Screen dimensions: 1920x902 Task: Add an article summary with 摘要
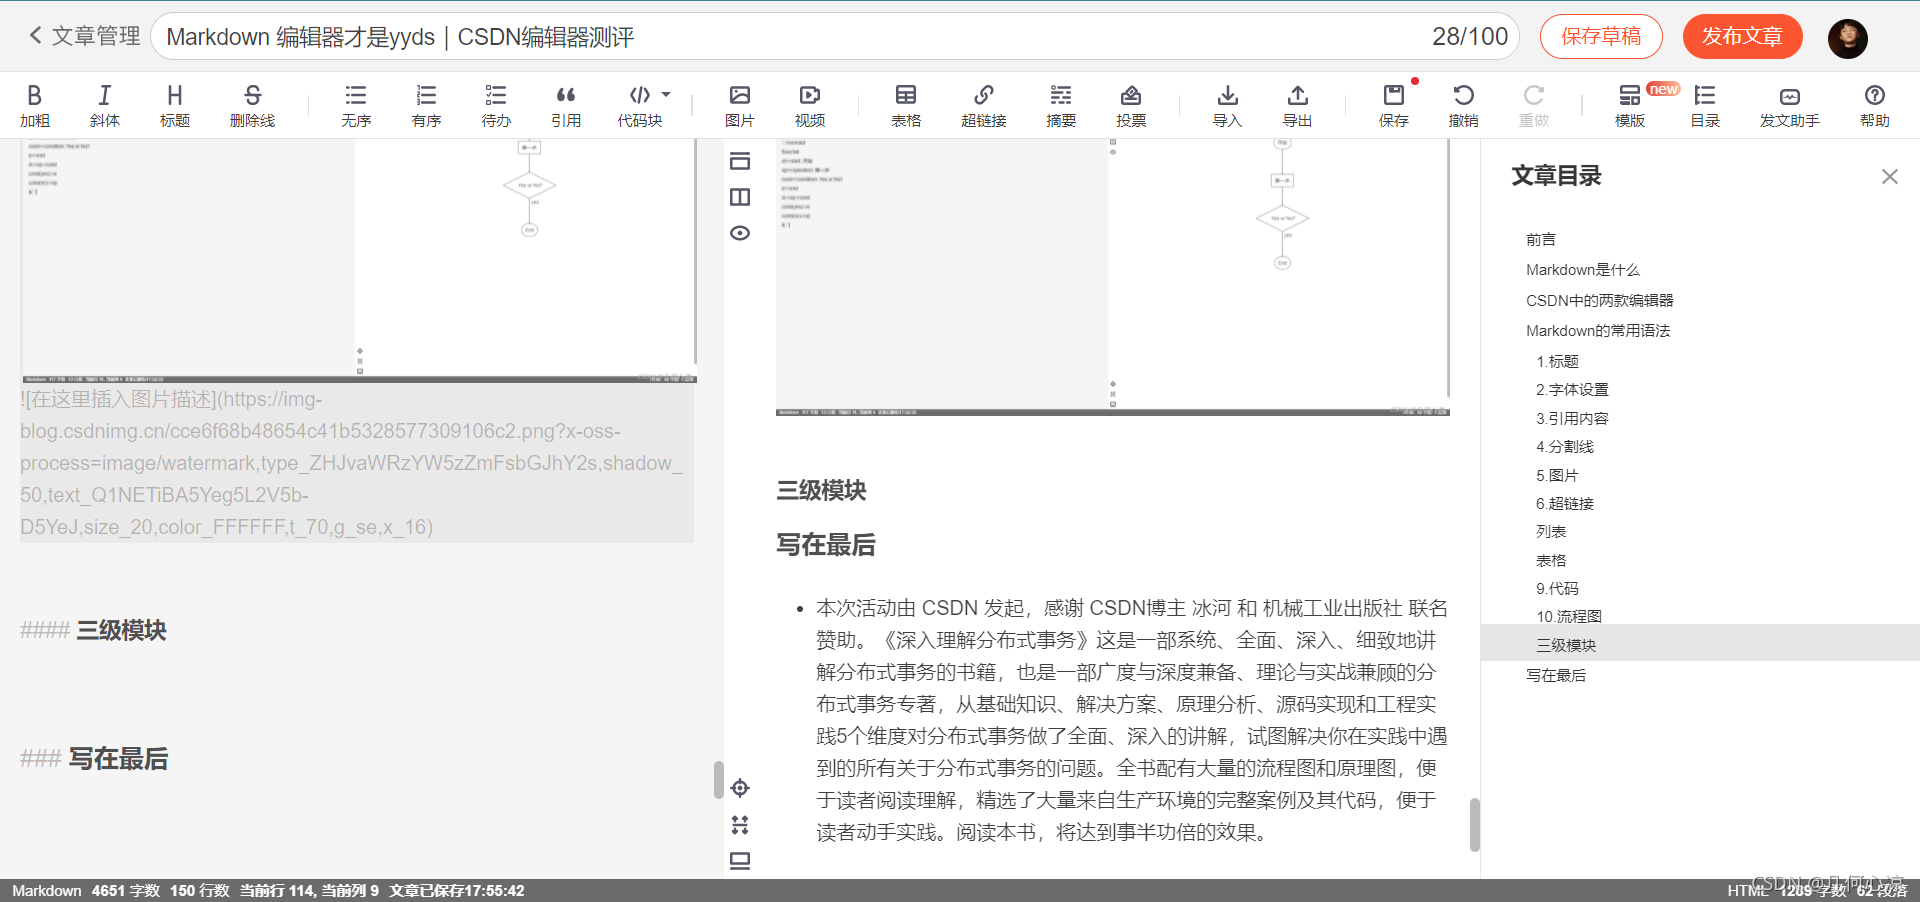coord(1061,105)
